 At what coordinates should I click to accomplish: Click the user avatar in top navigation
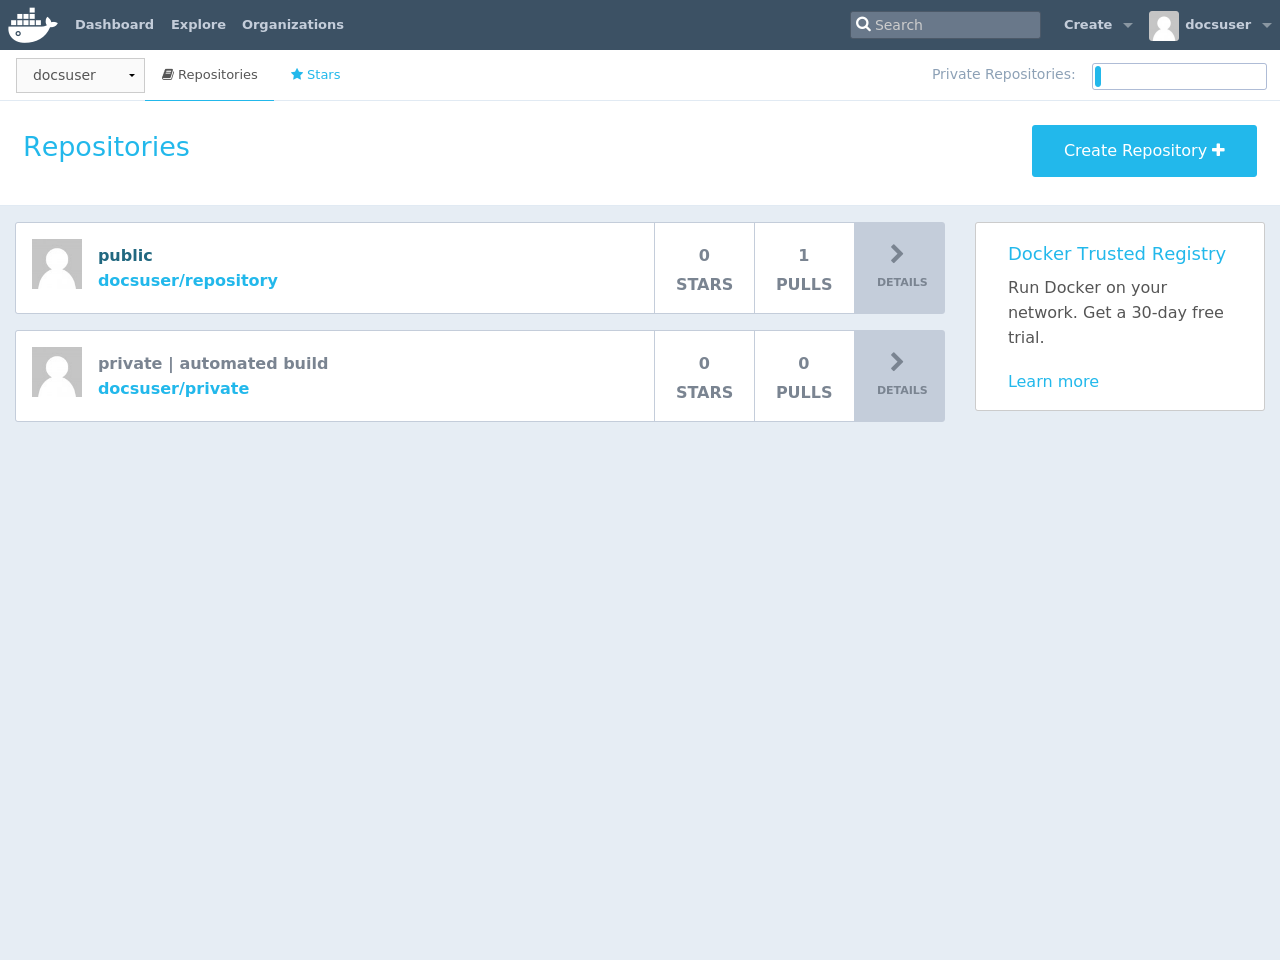(1163, 26)
